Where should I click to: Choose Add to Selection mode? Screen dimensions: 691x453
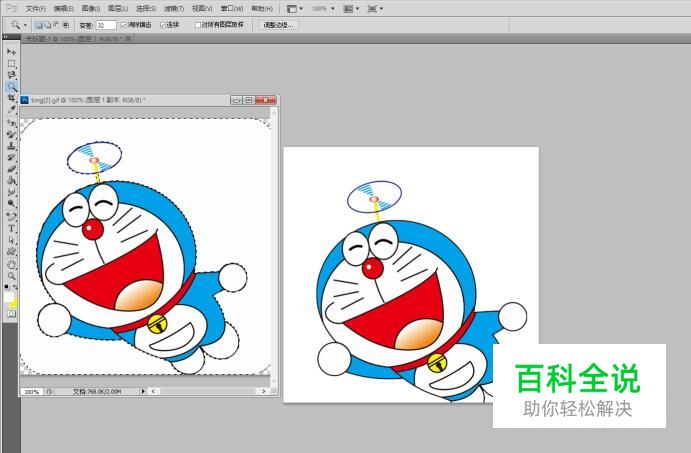click(48, 25)
